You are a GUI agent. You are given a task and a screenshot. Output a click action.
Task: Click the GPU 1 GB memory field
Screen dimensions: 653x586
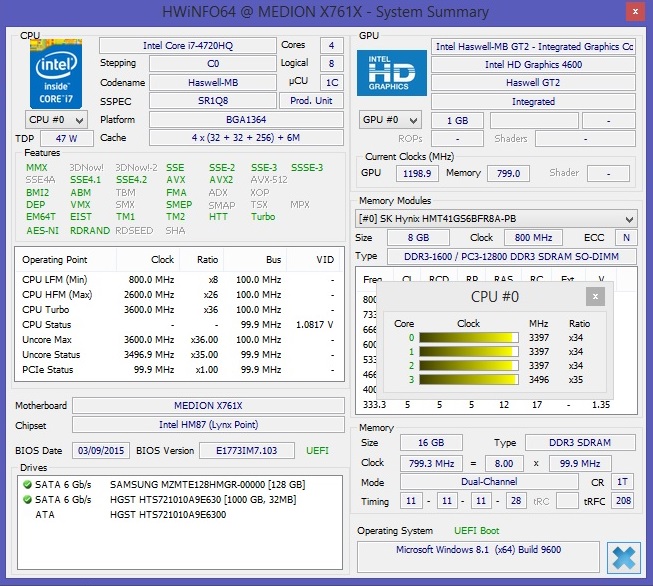[457, 121]
